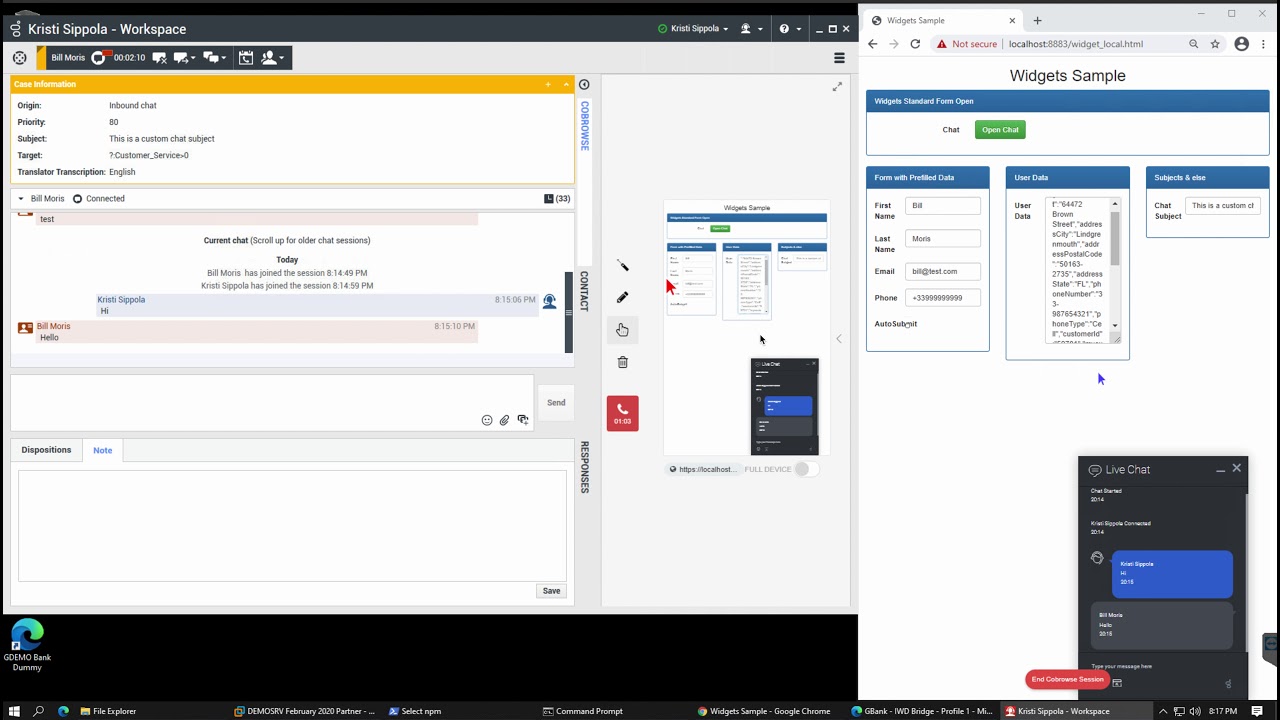Open the Windows Start menu
1280x720 pixels.
point(14,711)
